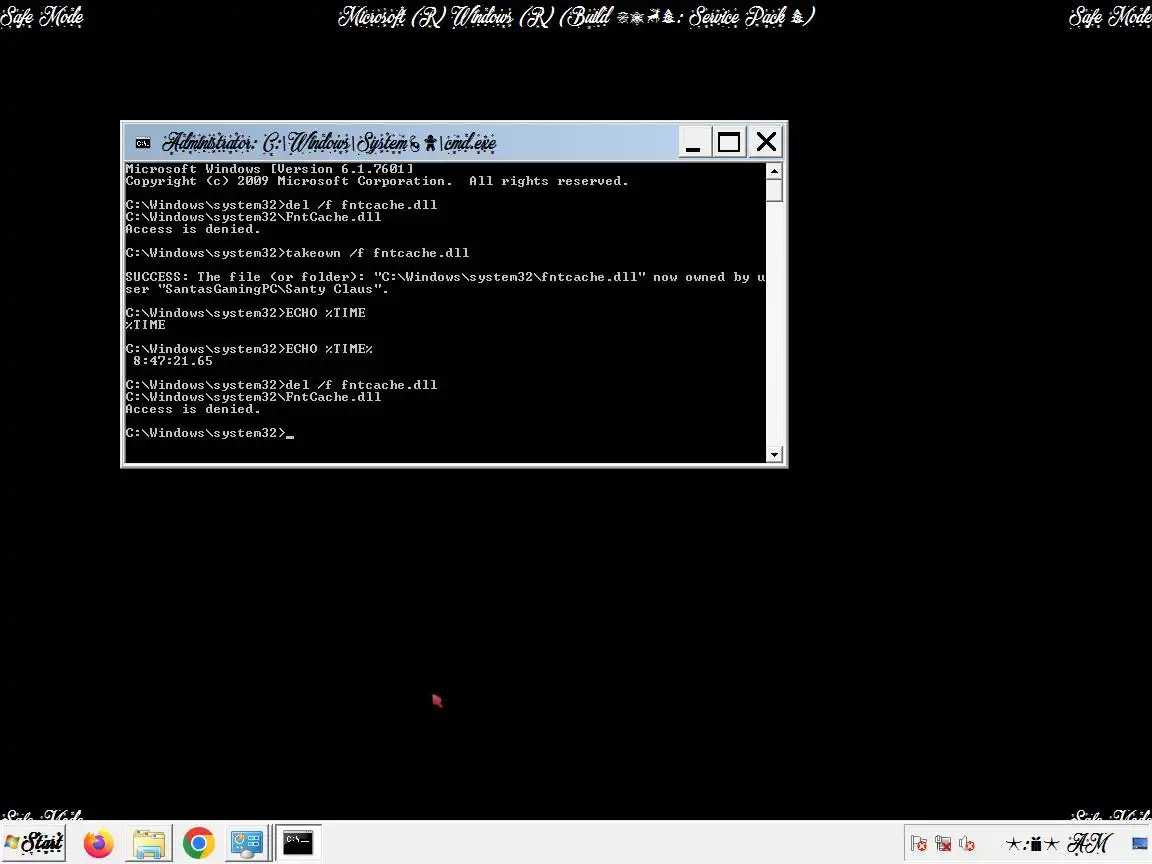The image size is (1152, 864).
Task: Click the "Microsoft Windows [Version 6.1.7601]" line
Action: [269, 169]
